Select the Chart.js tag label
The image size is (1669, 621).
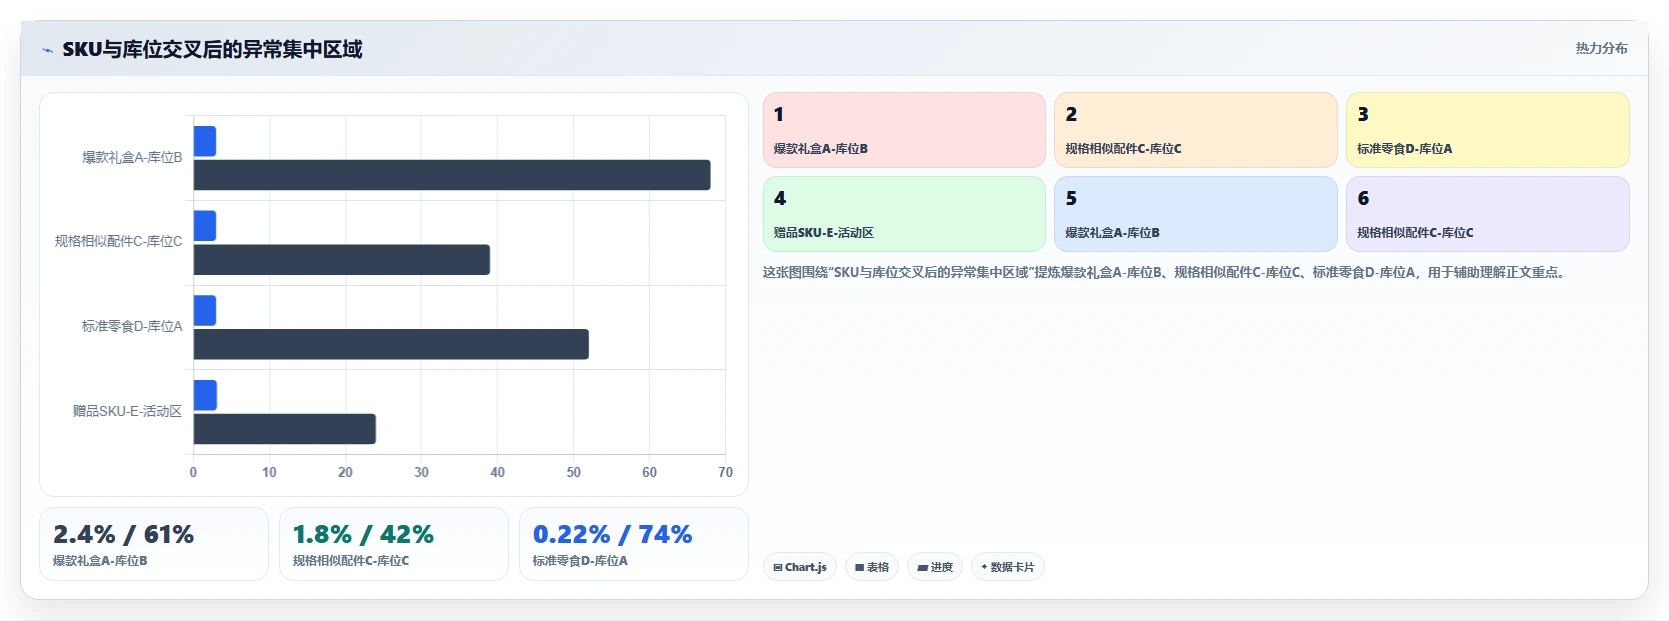tap(806, 567)
